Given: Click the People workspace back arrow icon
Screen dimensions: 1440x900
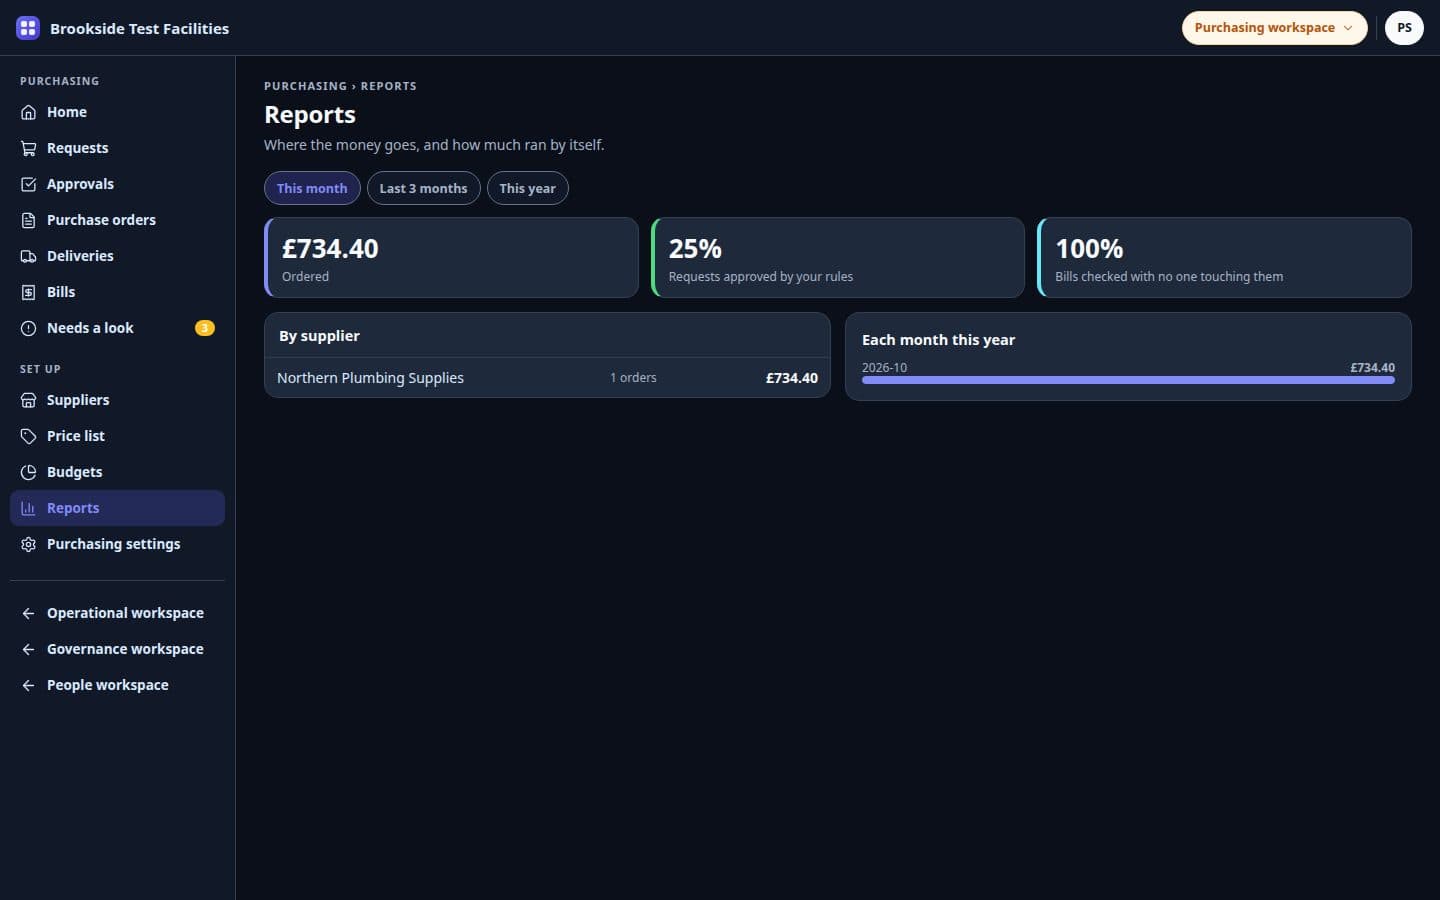Looking at the screenshot, I should [28, 685].
